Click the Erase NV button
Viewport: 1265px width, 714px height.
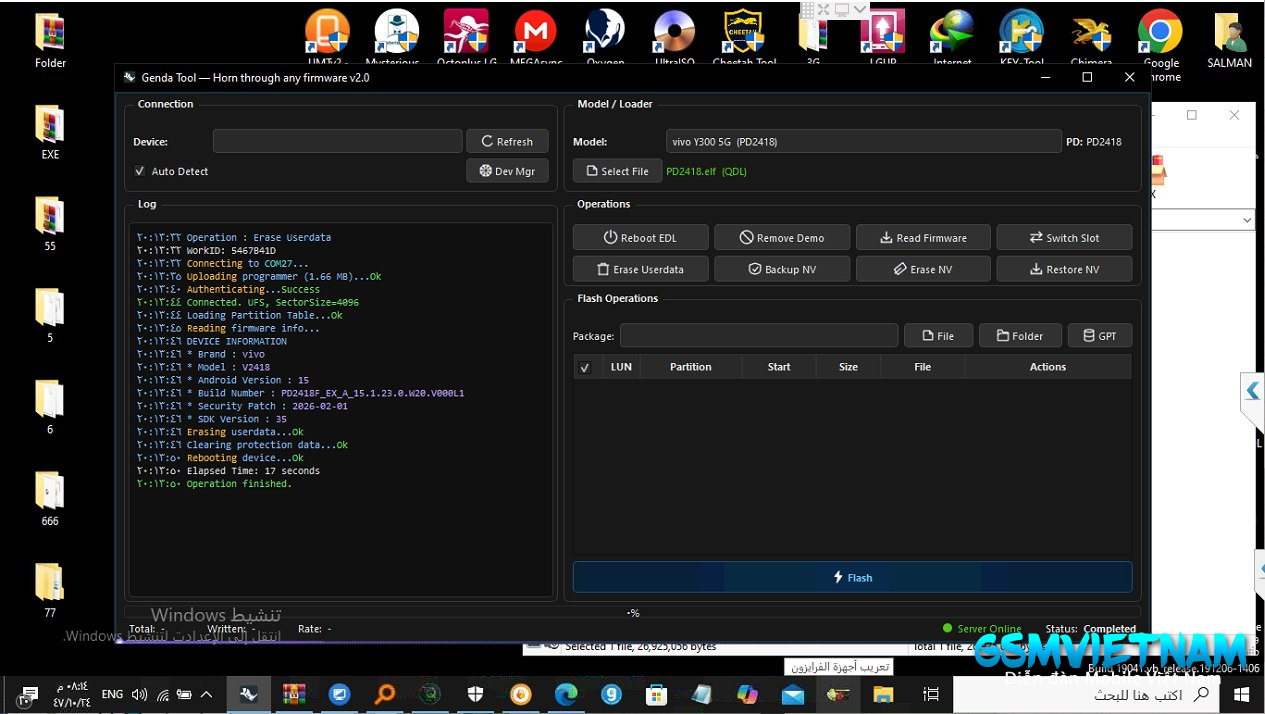pyautogui.click(x=923, y=269)
